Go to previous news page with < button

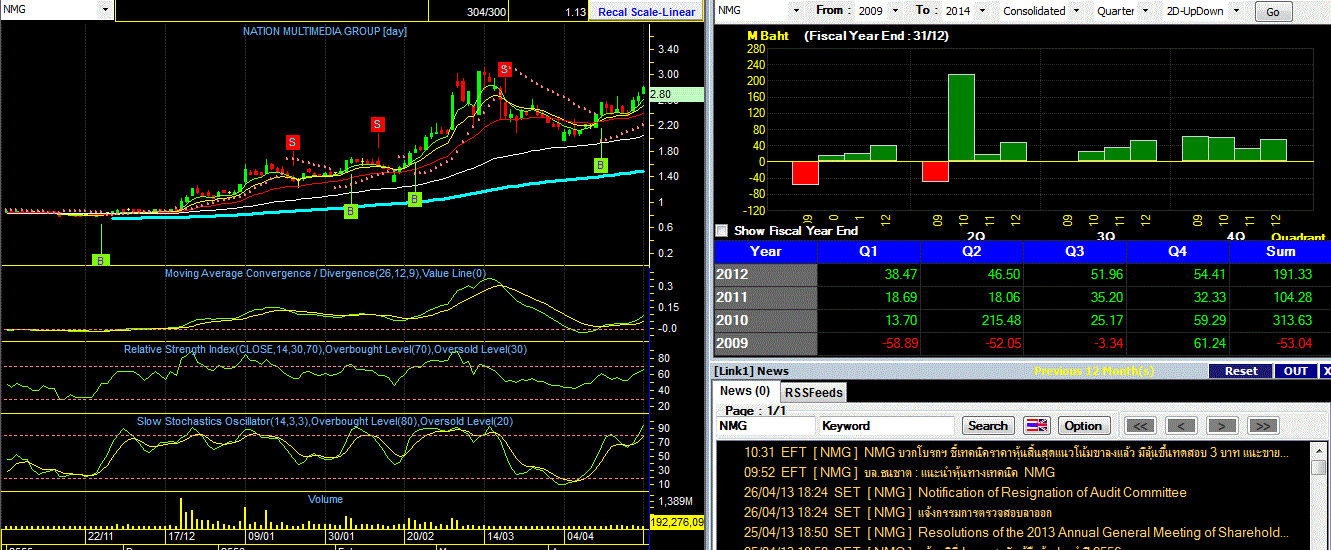click(x=1181, y=426)
